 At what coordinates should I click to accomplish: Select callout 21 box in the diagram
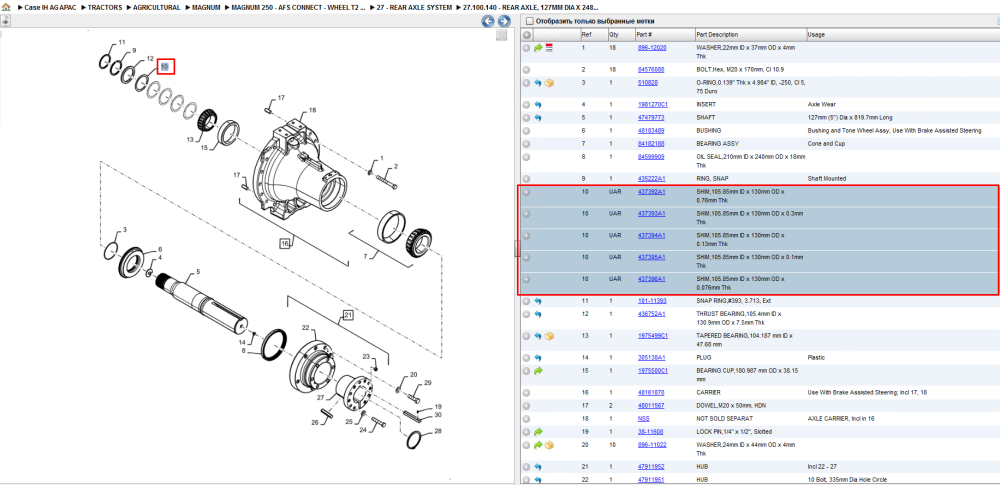(348, 315)
